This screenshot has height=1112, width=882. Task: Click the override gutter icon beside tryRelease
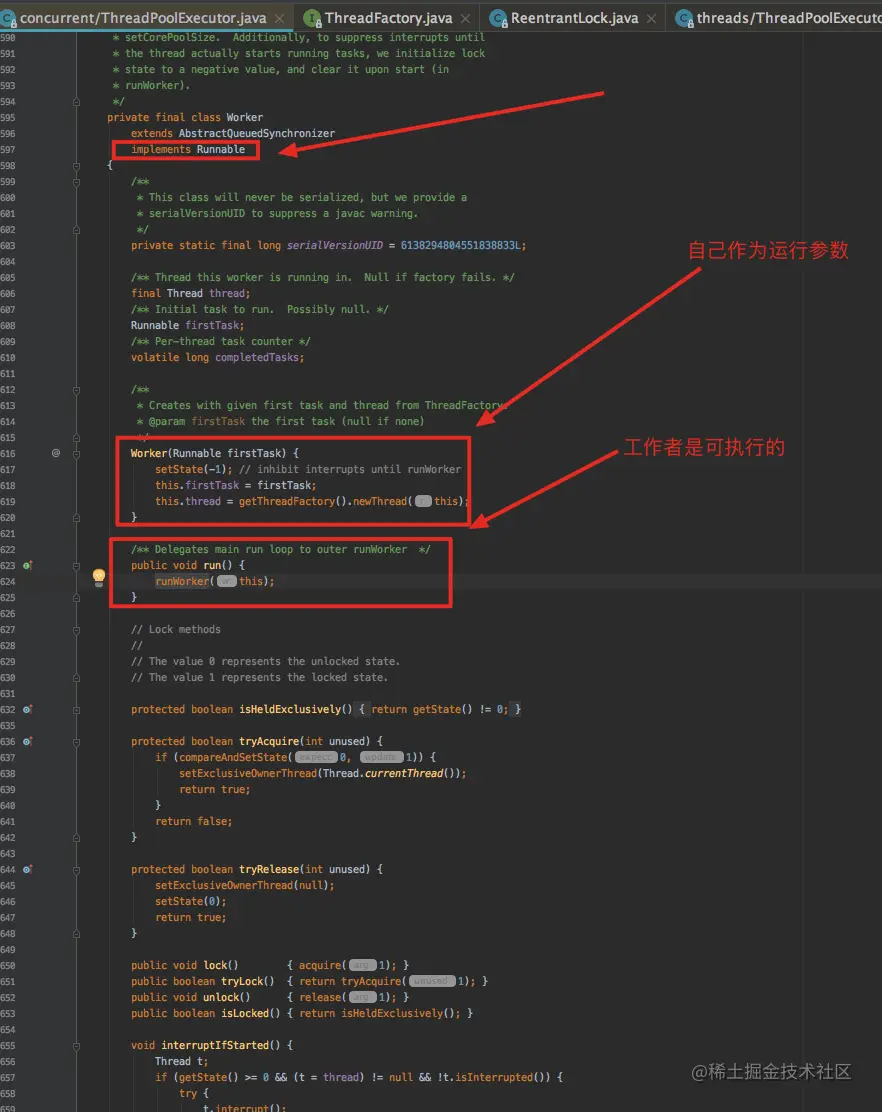[27, 869]
